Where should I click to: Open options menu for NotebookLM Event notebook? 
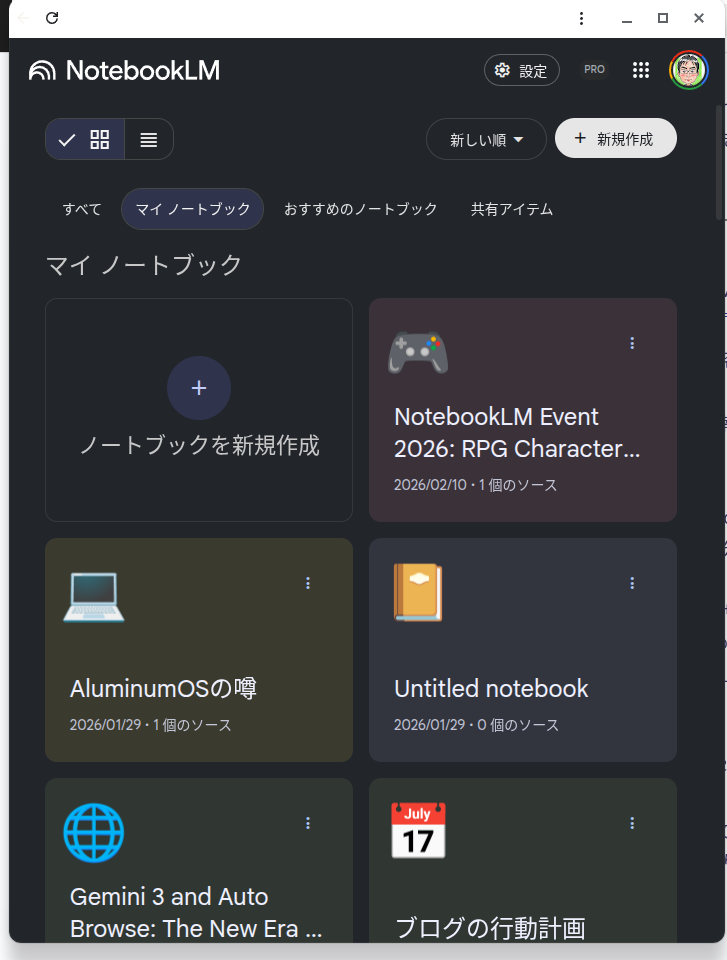(x=632, y=343)
